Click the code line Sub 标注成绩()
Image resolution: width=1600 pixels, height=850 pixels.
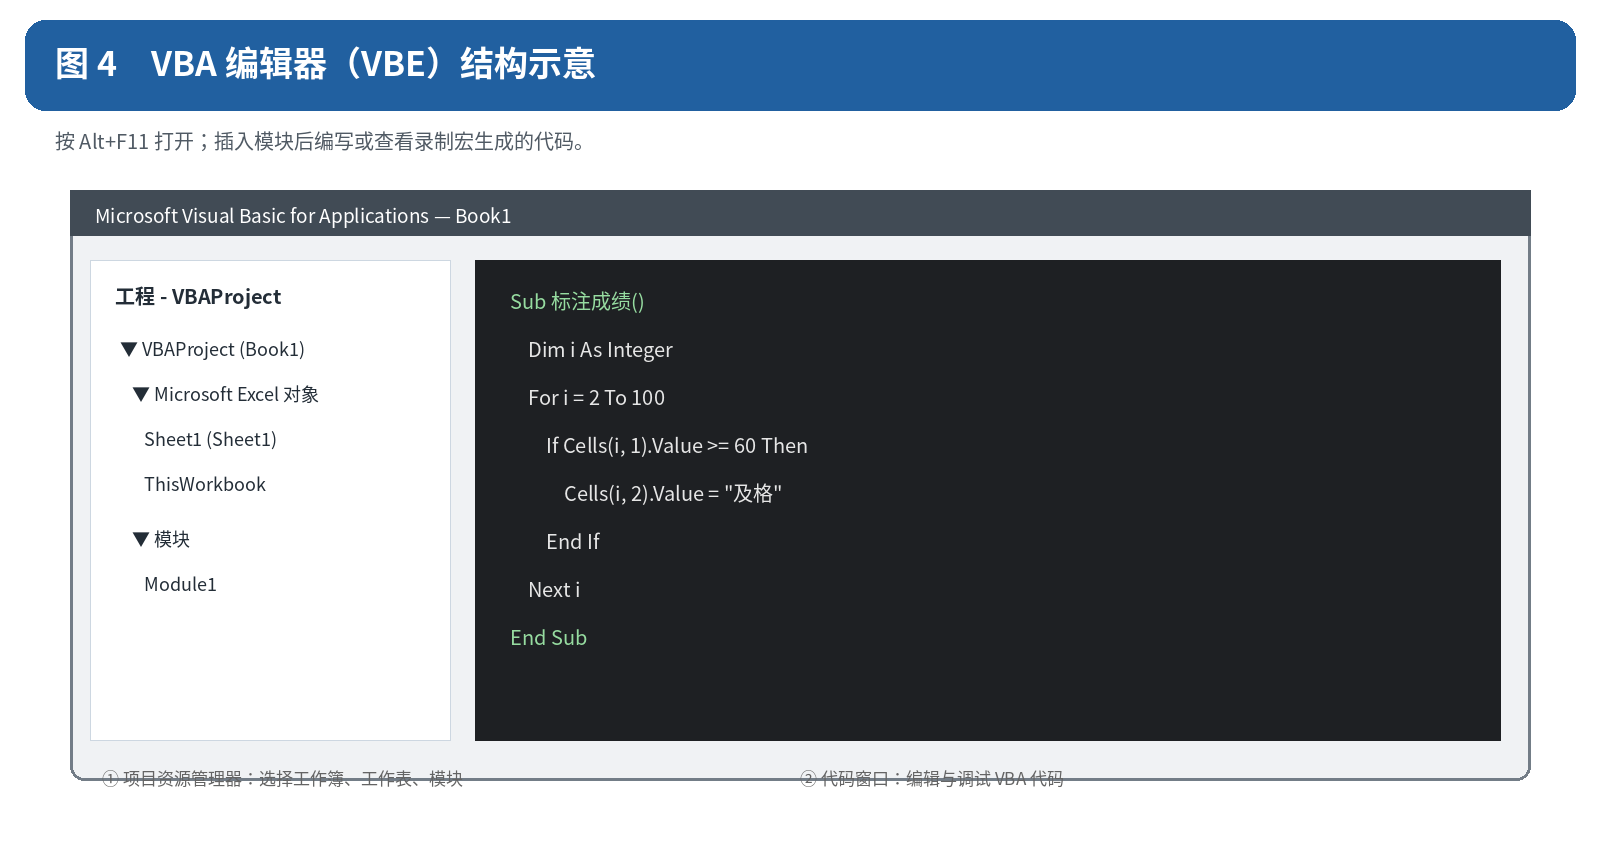point(577,301)
